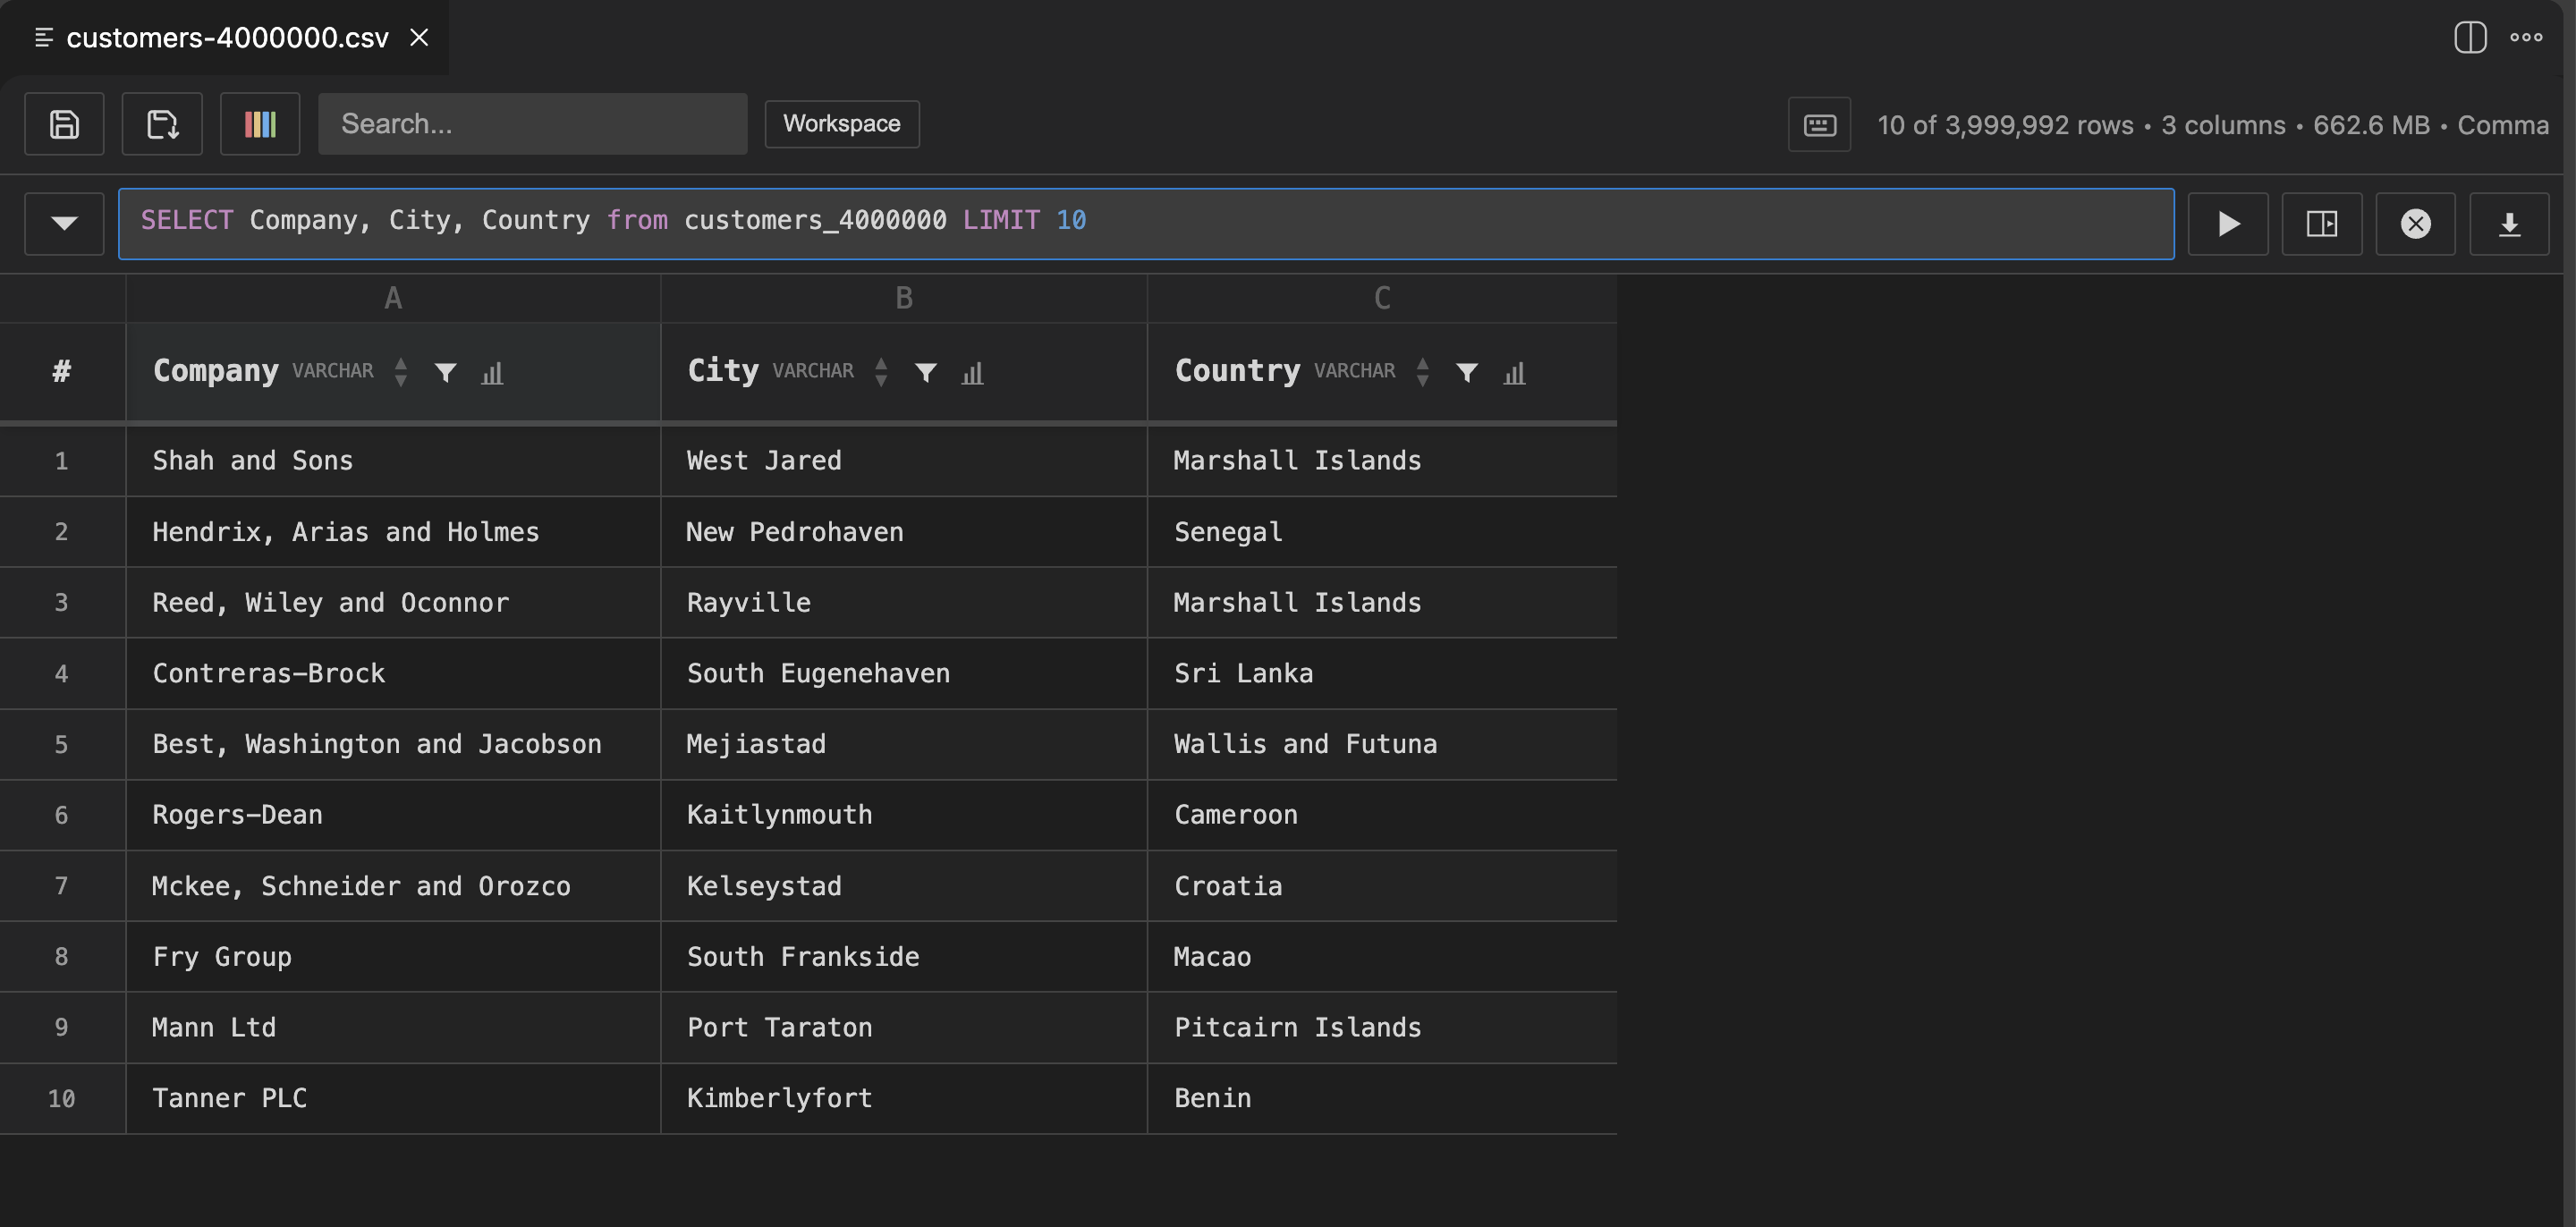Select the cell 'Kimberlyfort'
The image size is (2576, 1227).
tap(904, 1099)
